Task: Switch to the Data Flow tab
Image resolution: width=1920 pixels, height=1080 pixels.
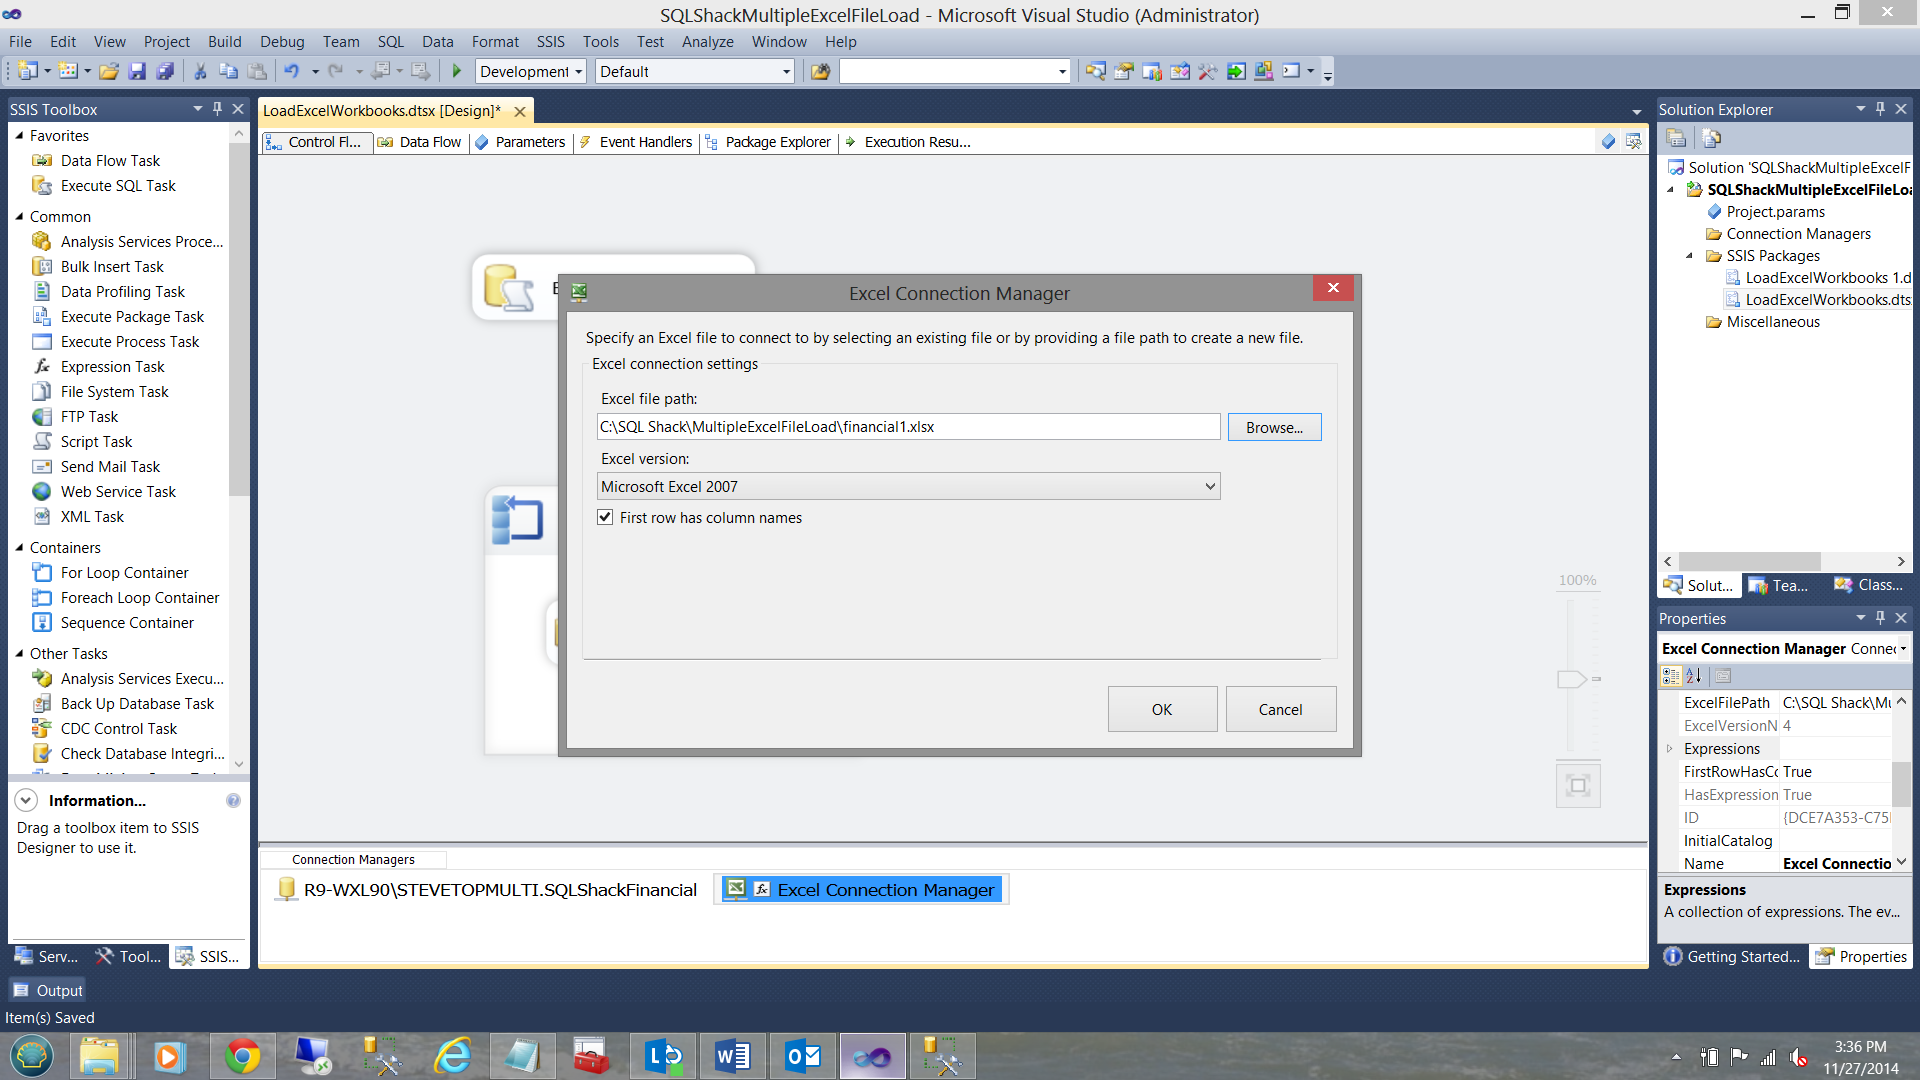Action: (420, 142)
